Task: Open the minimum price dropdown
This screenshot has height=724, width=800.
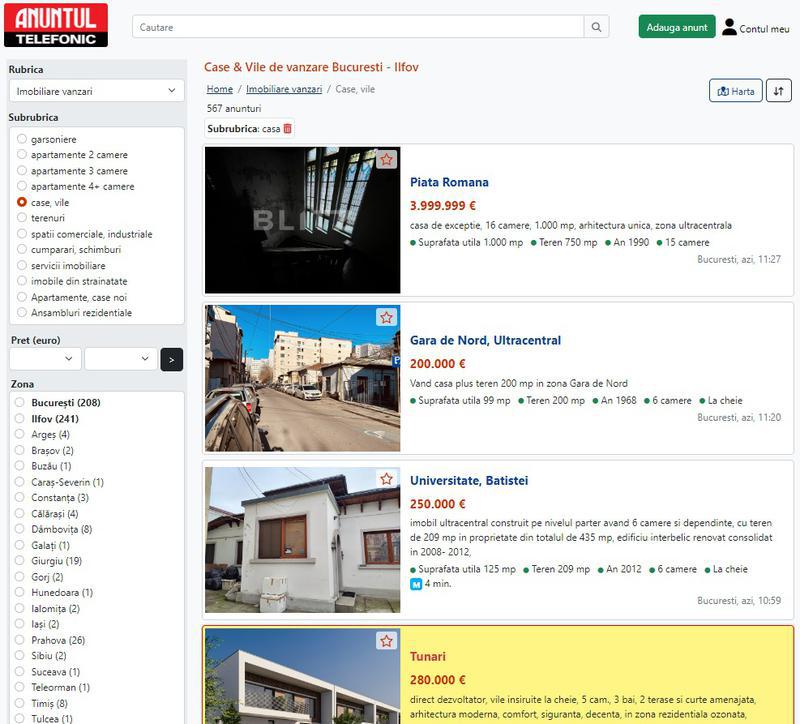Action: 45,359
